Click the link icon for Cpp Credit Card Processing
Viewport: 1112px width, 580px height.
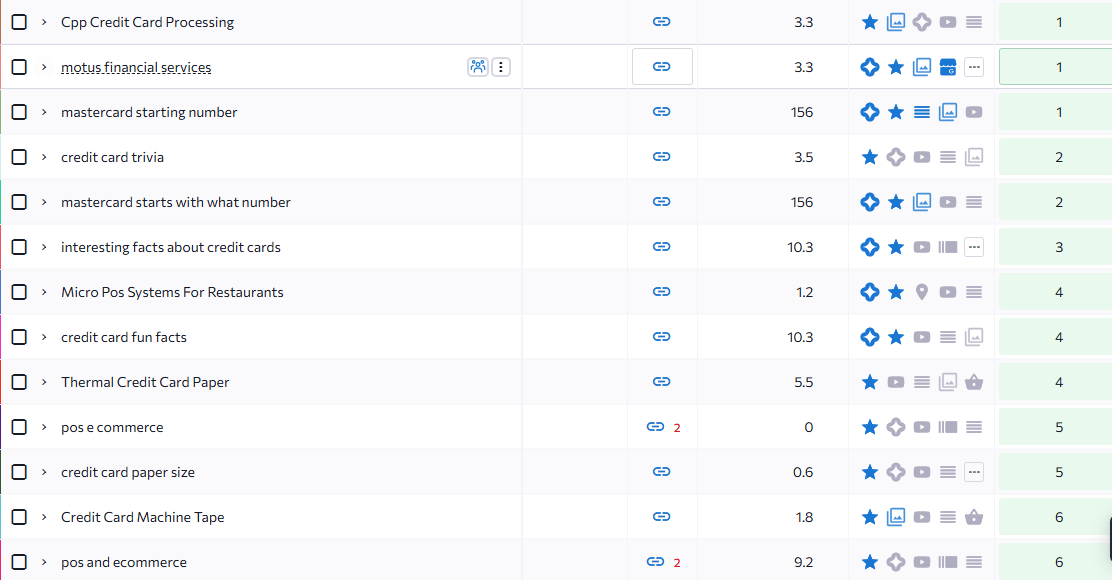tap(661, 21)
